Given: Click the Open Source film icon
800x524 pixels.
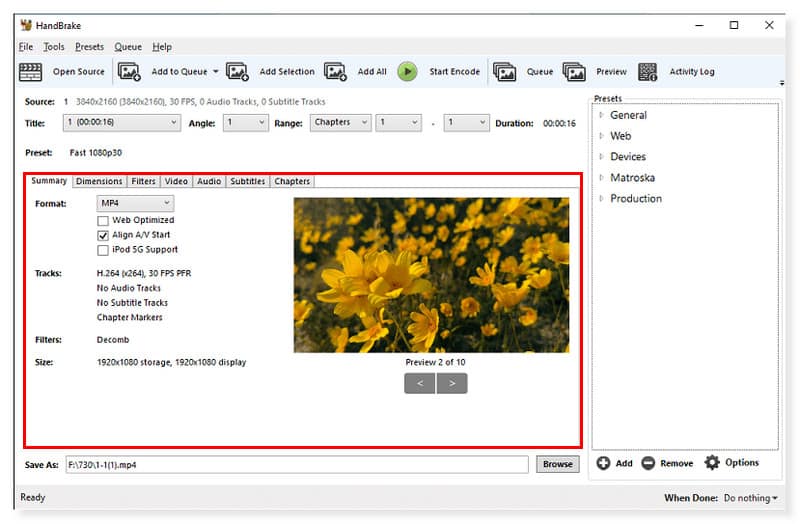Looking at the screenshot, I should pos(31,72).
